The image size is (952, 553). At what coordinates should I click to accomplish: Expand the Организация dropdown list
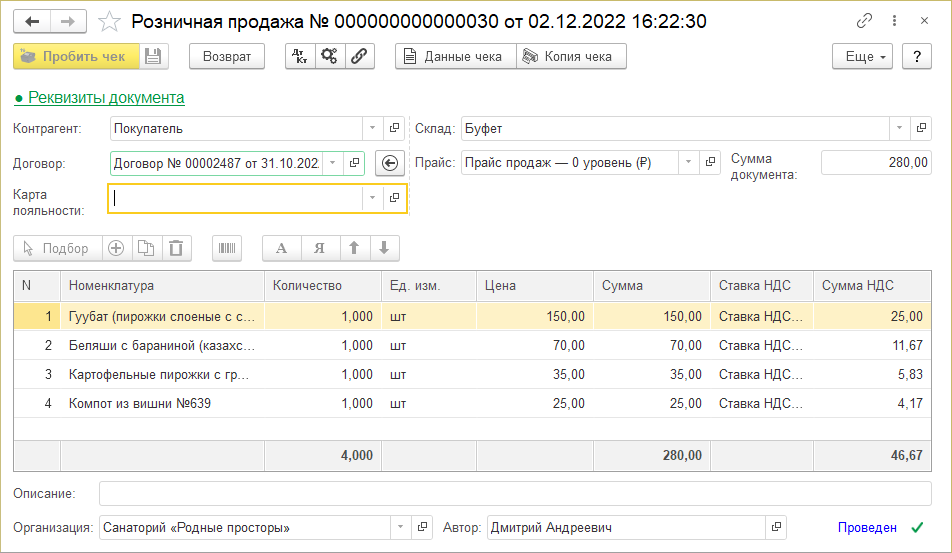click(x=400, y=528)
